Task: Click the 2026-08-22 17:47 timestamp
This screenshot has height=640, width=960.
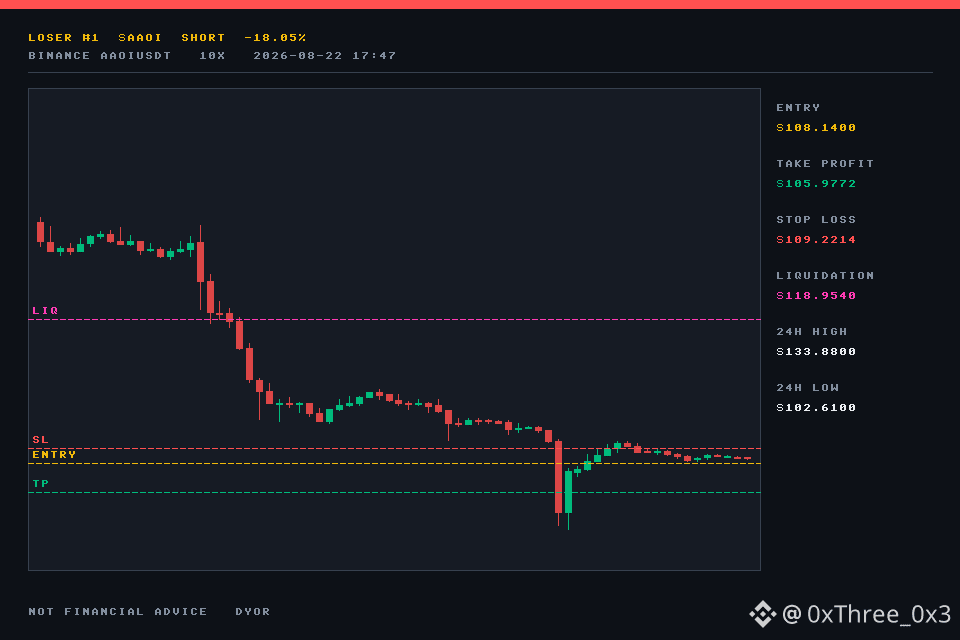Action: 324,56
